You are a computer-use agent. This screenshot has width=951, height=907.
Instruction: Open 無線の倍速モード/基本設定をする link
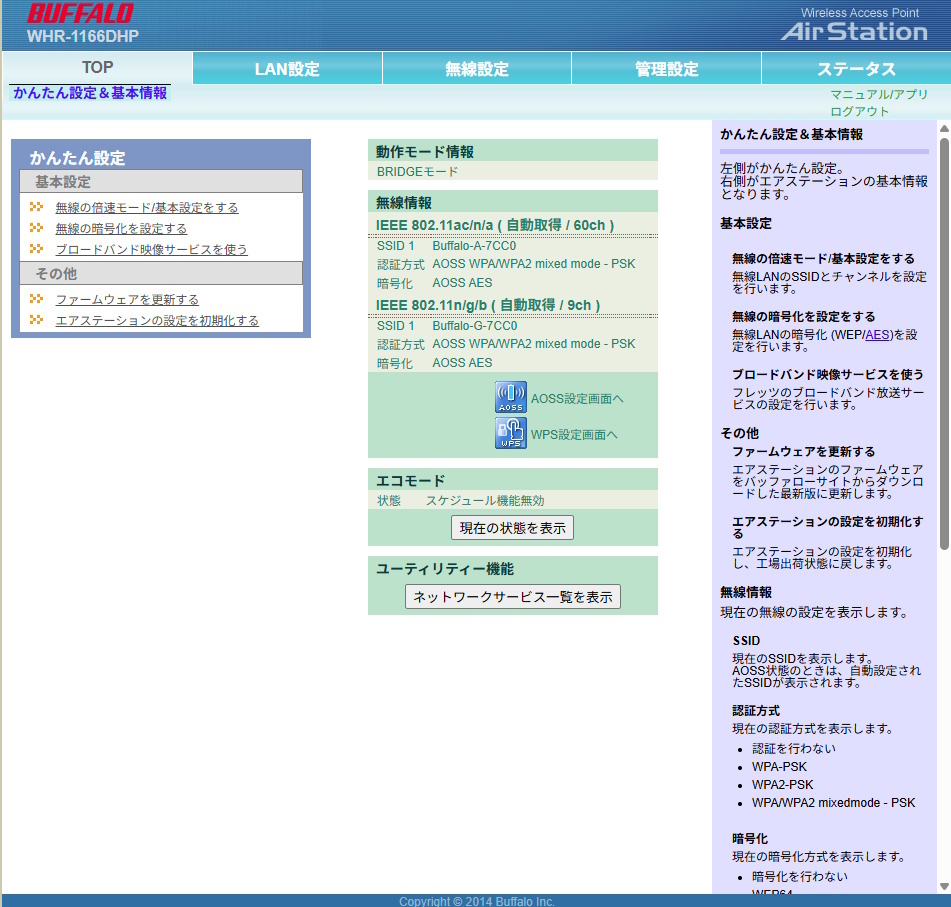pyautogui.click(x=147, y=207)
